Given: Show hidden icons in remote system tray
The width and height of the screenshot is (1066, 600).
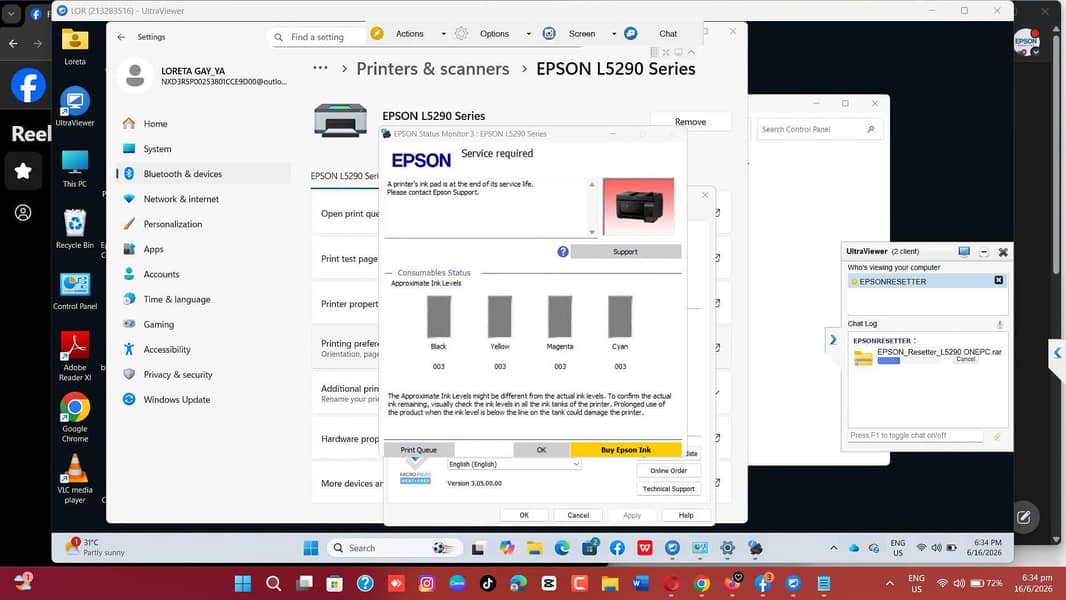Looking at the screenshot, I should pyautogui.click(x=833, y=548).
